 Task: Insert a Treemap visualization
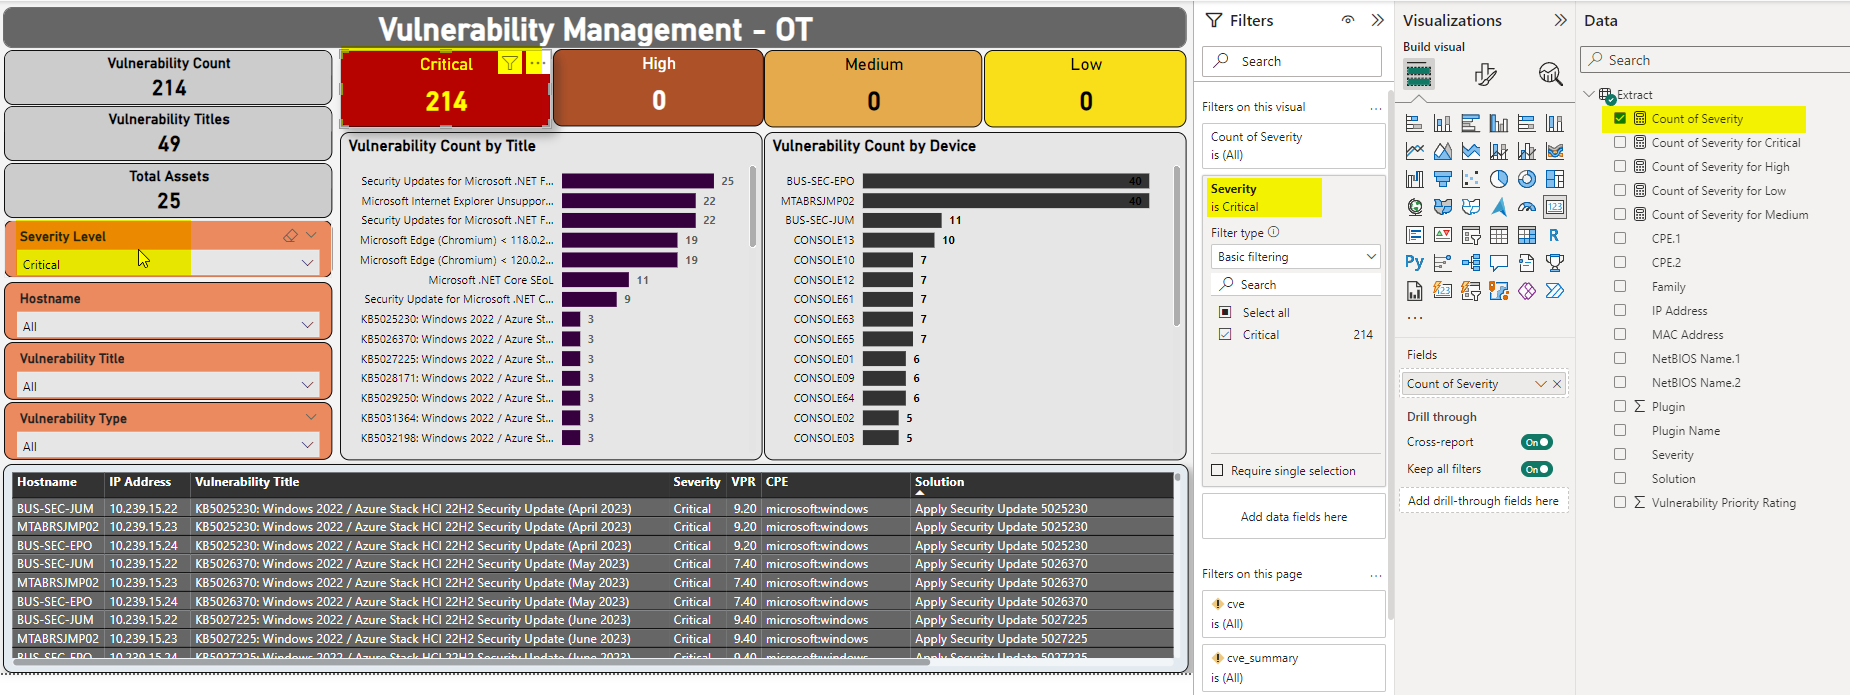pyautogui.click(x=1554, y=179)
